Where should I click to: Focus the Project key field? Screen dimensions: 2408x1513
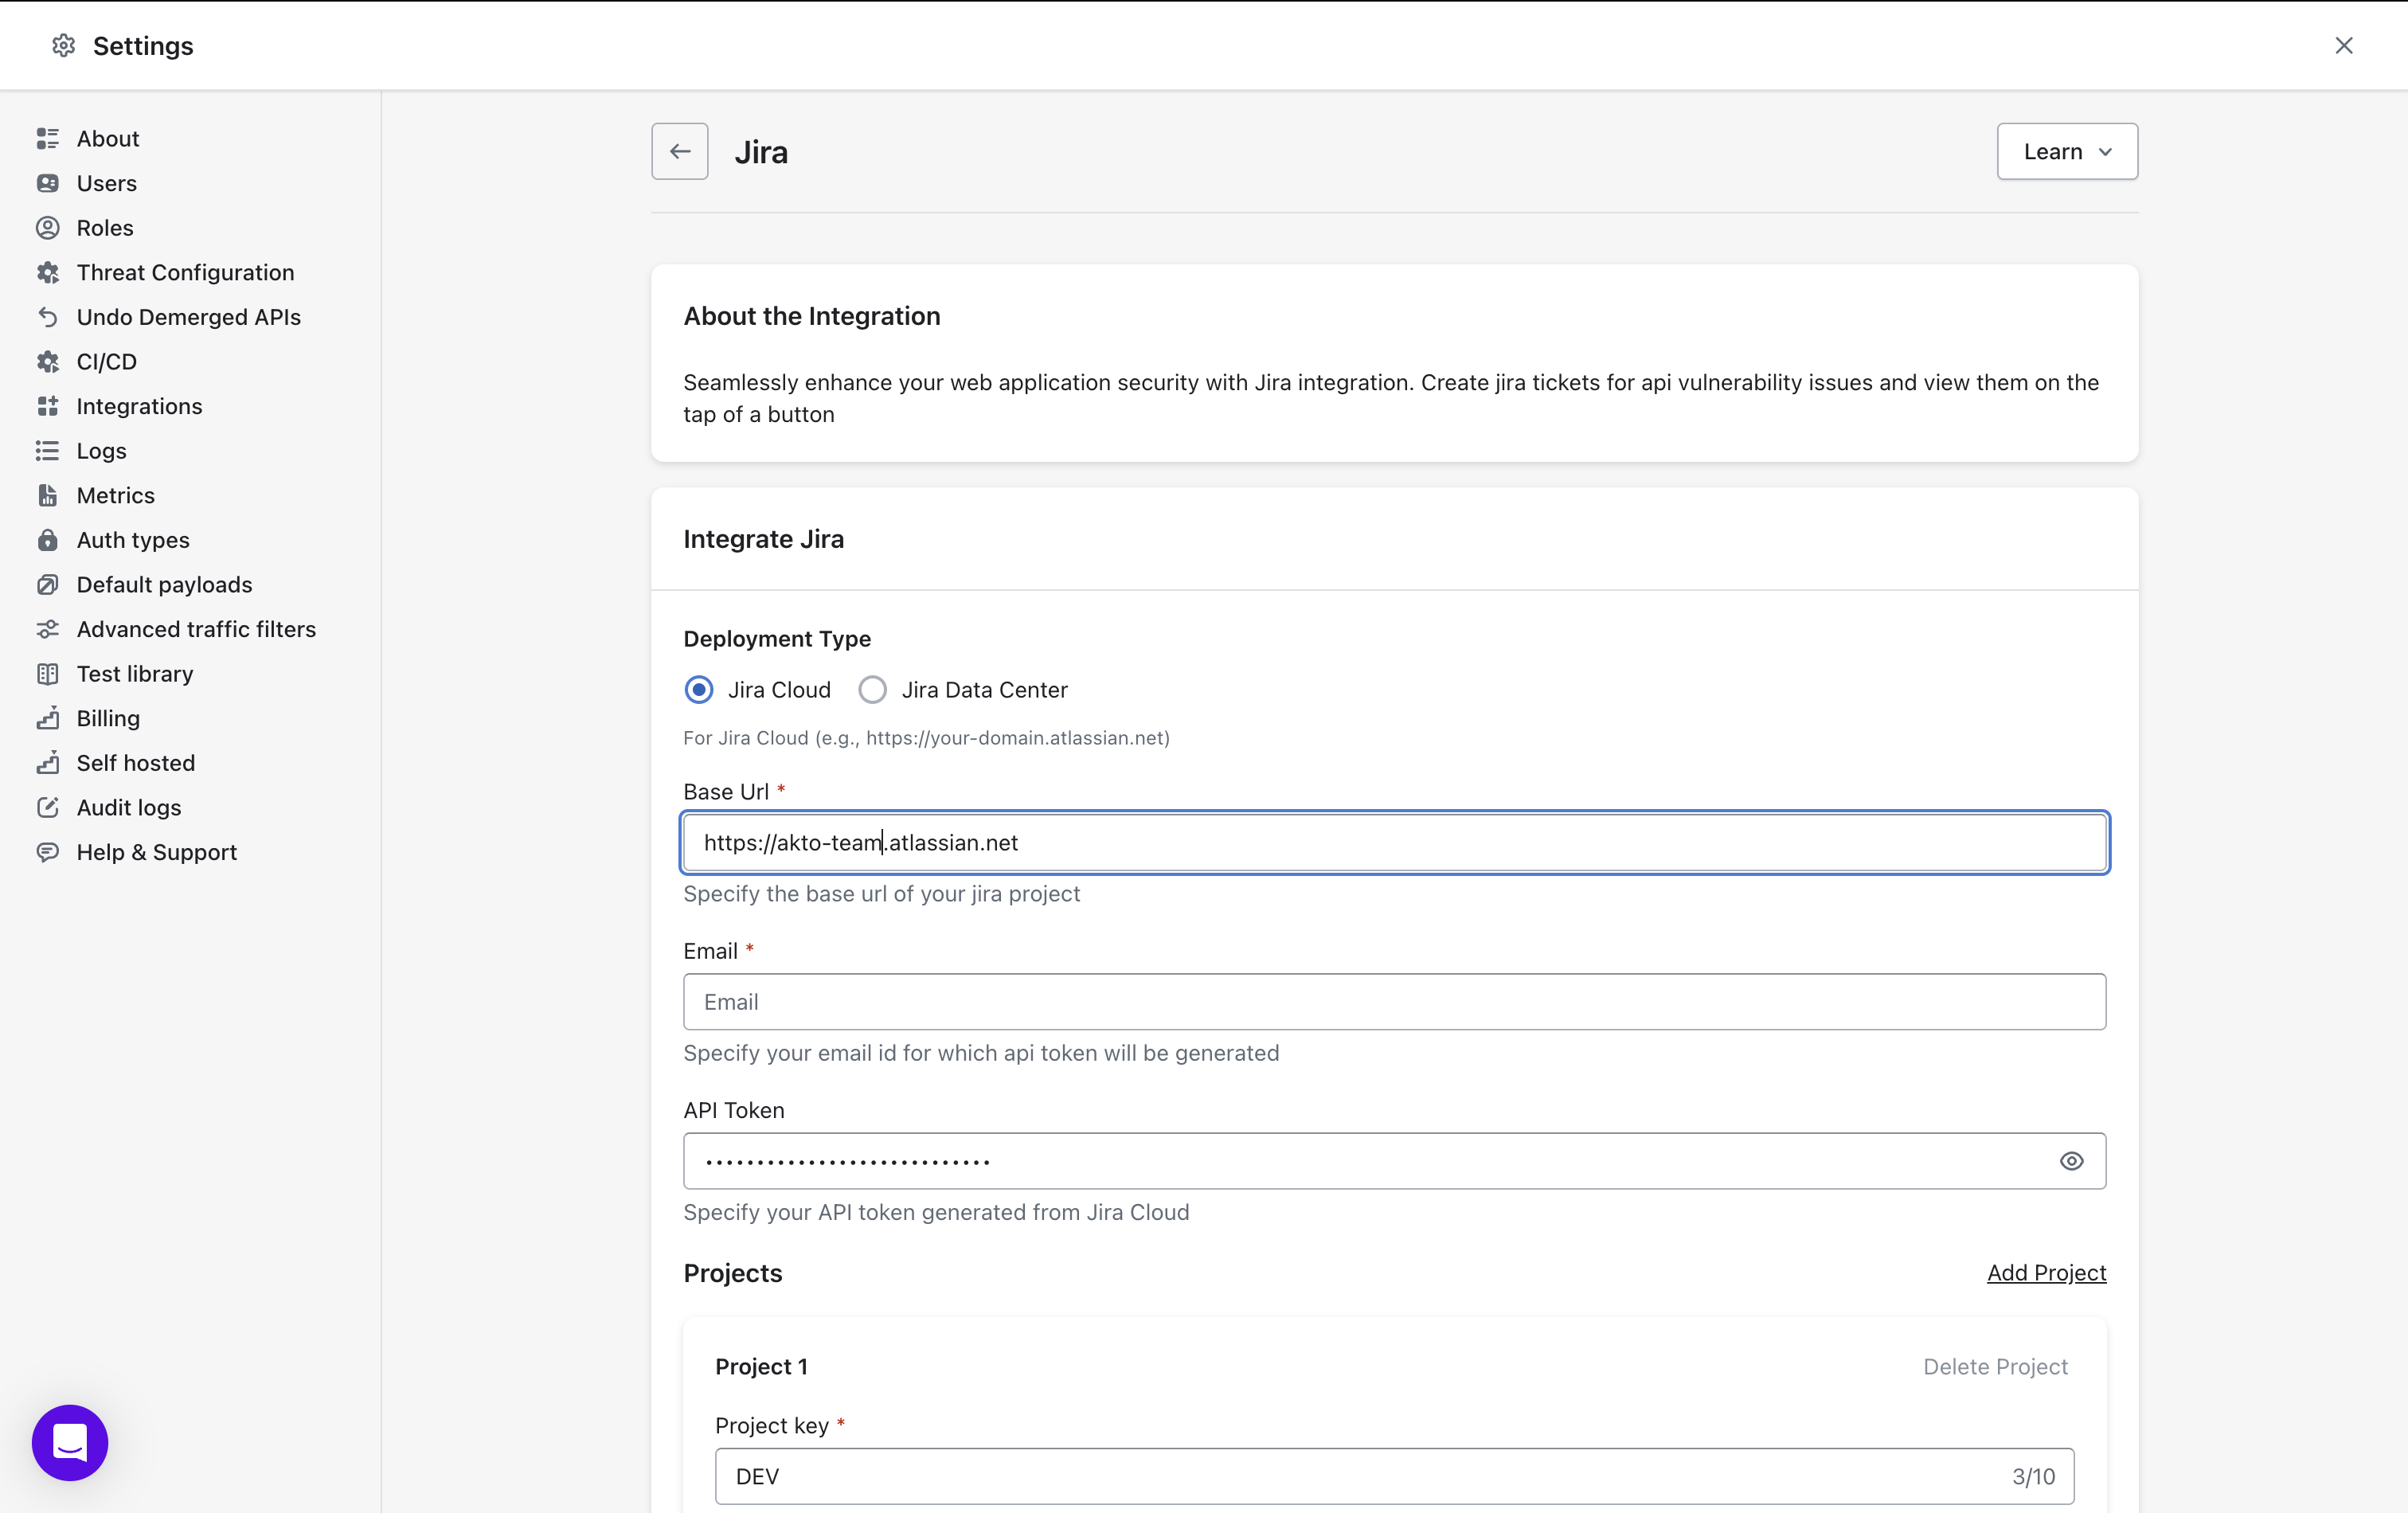1360,1476
